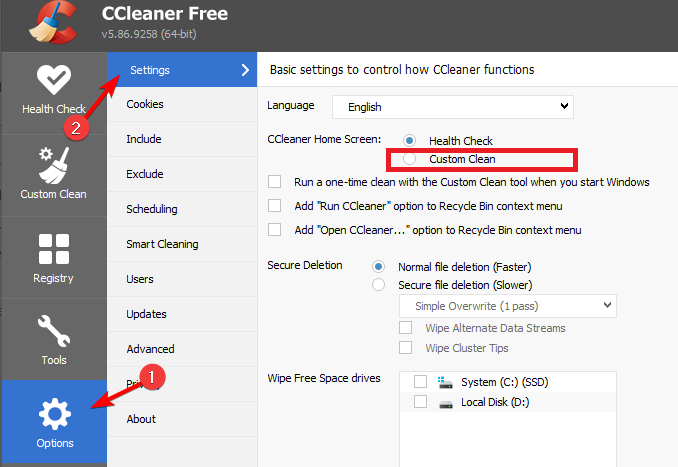
Task: Open Custom Clean broom icon
Action: click(54, 165)
